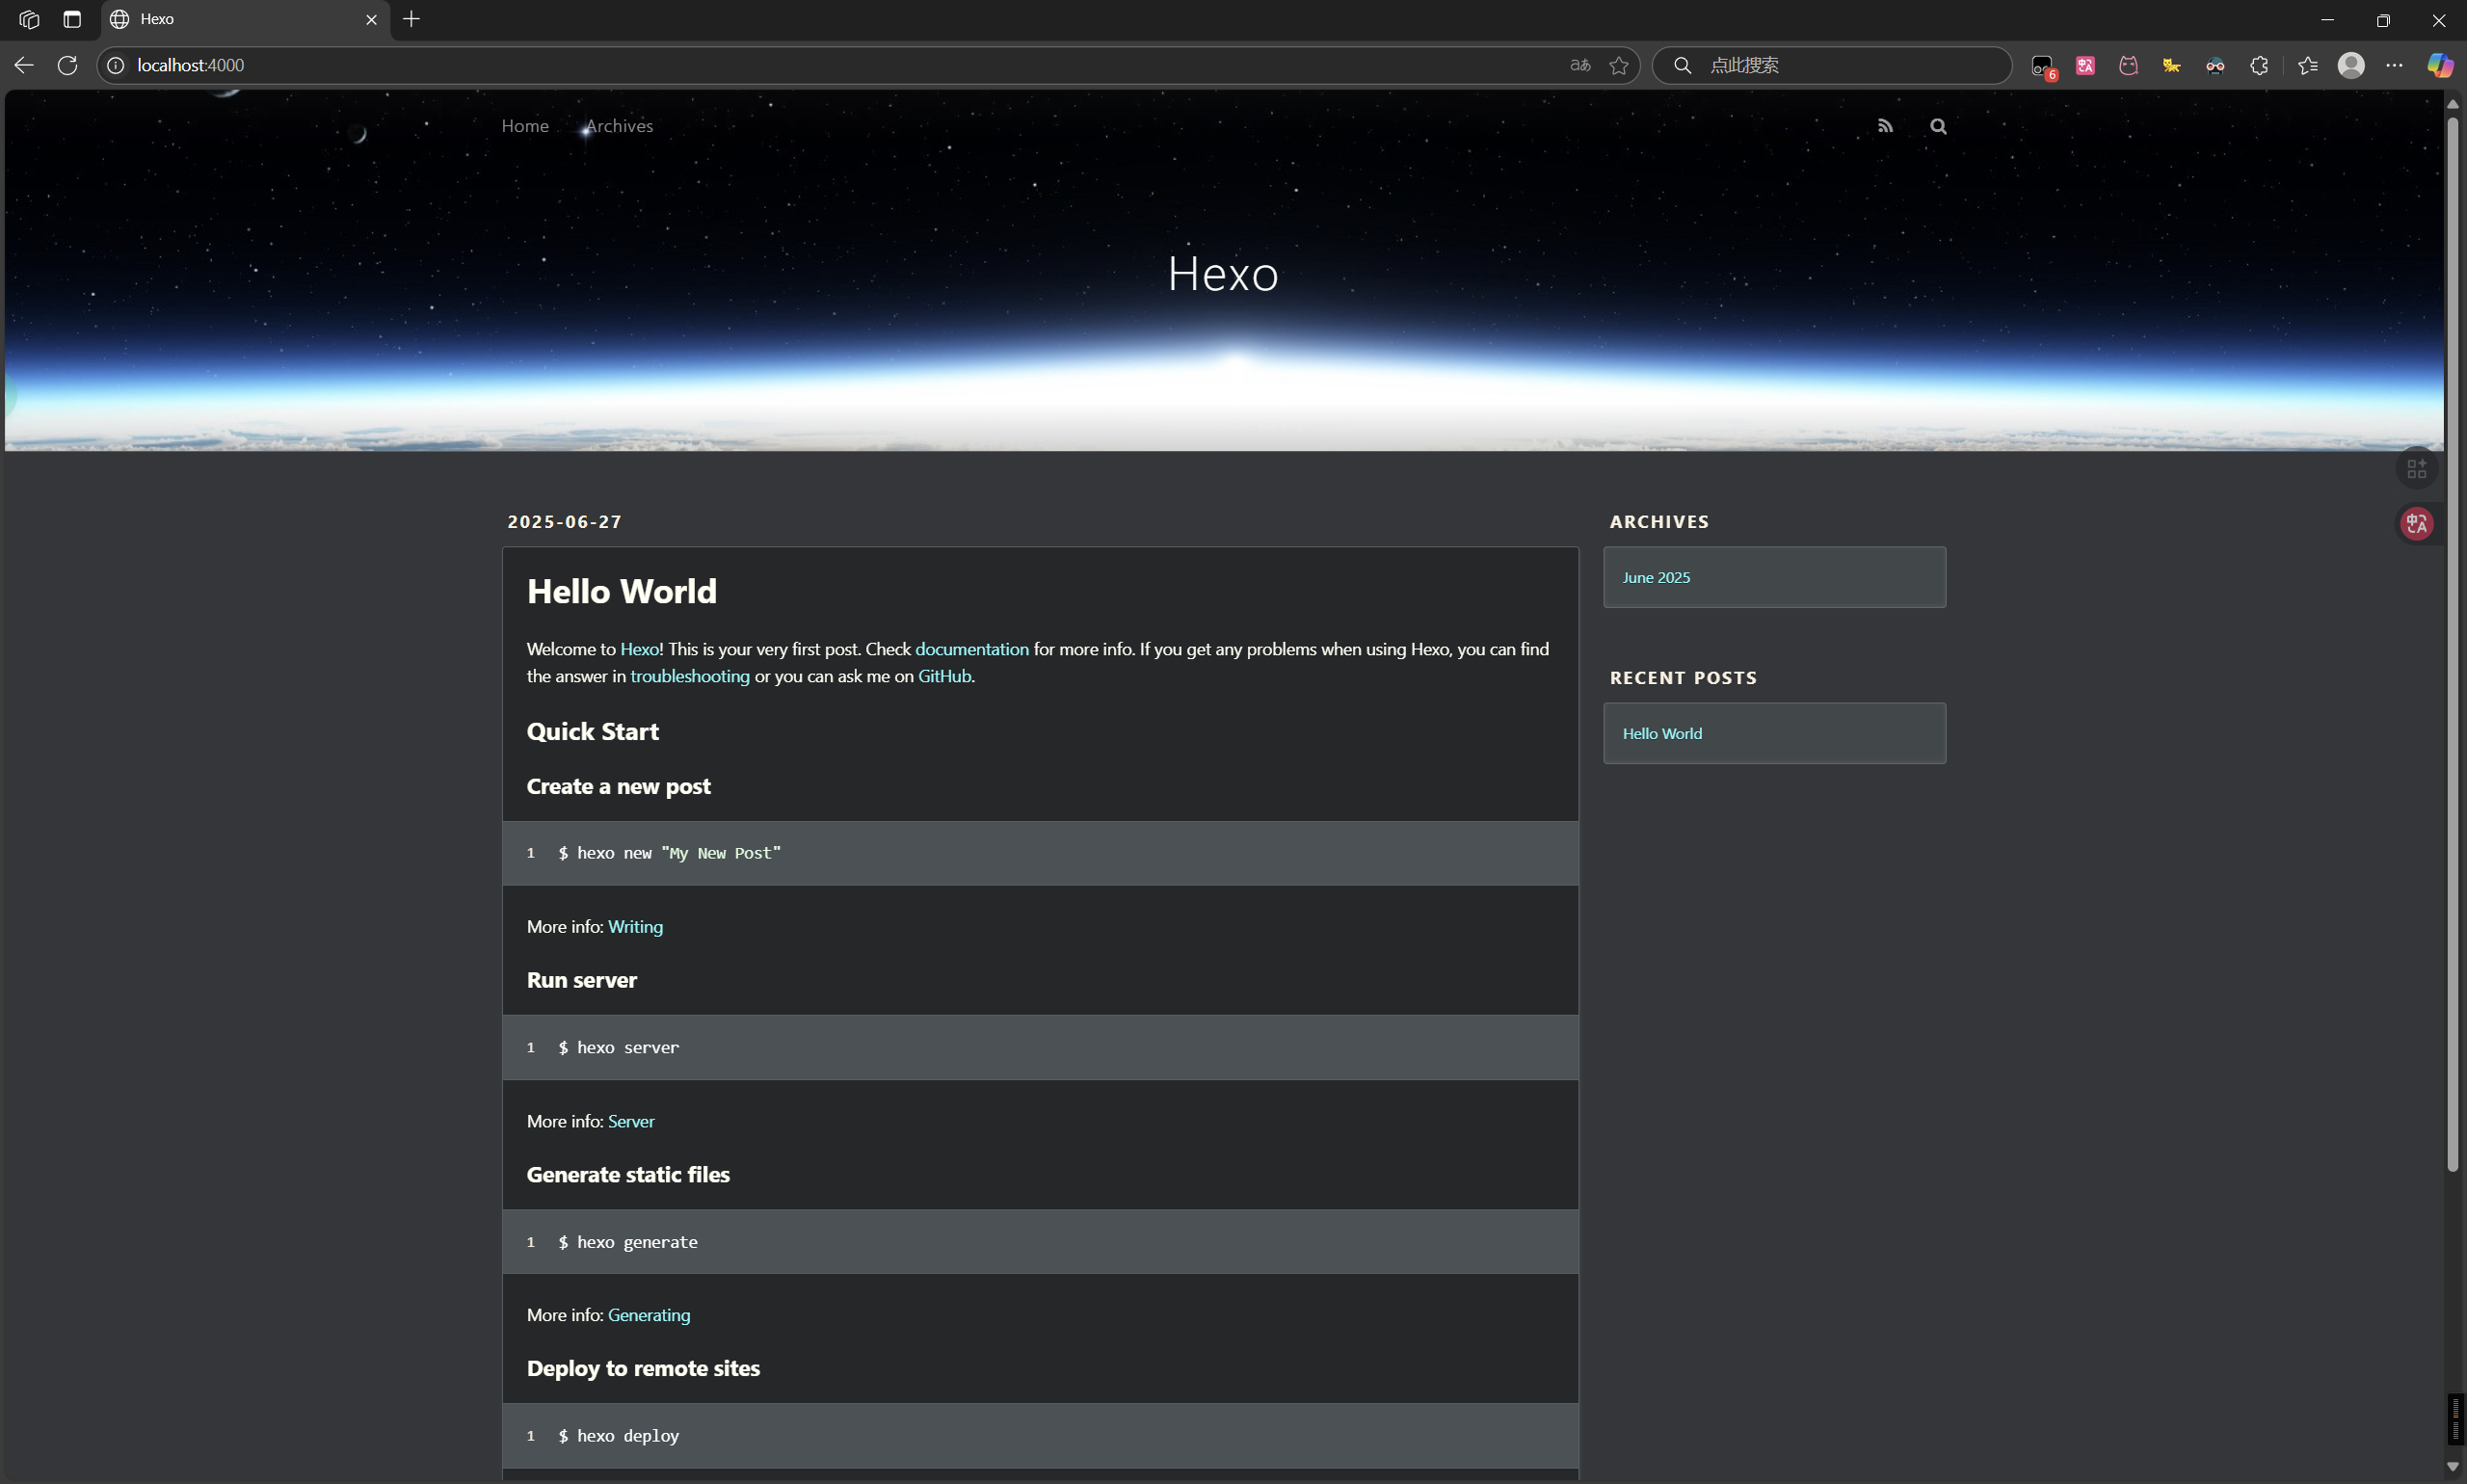Open the GitHub link
The height and width of the screenshot is (1484, 2467).
pyautogui.click(x=944, y=676)
